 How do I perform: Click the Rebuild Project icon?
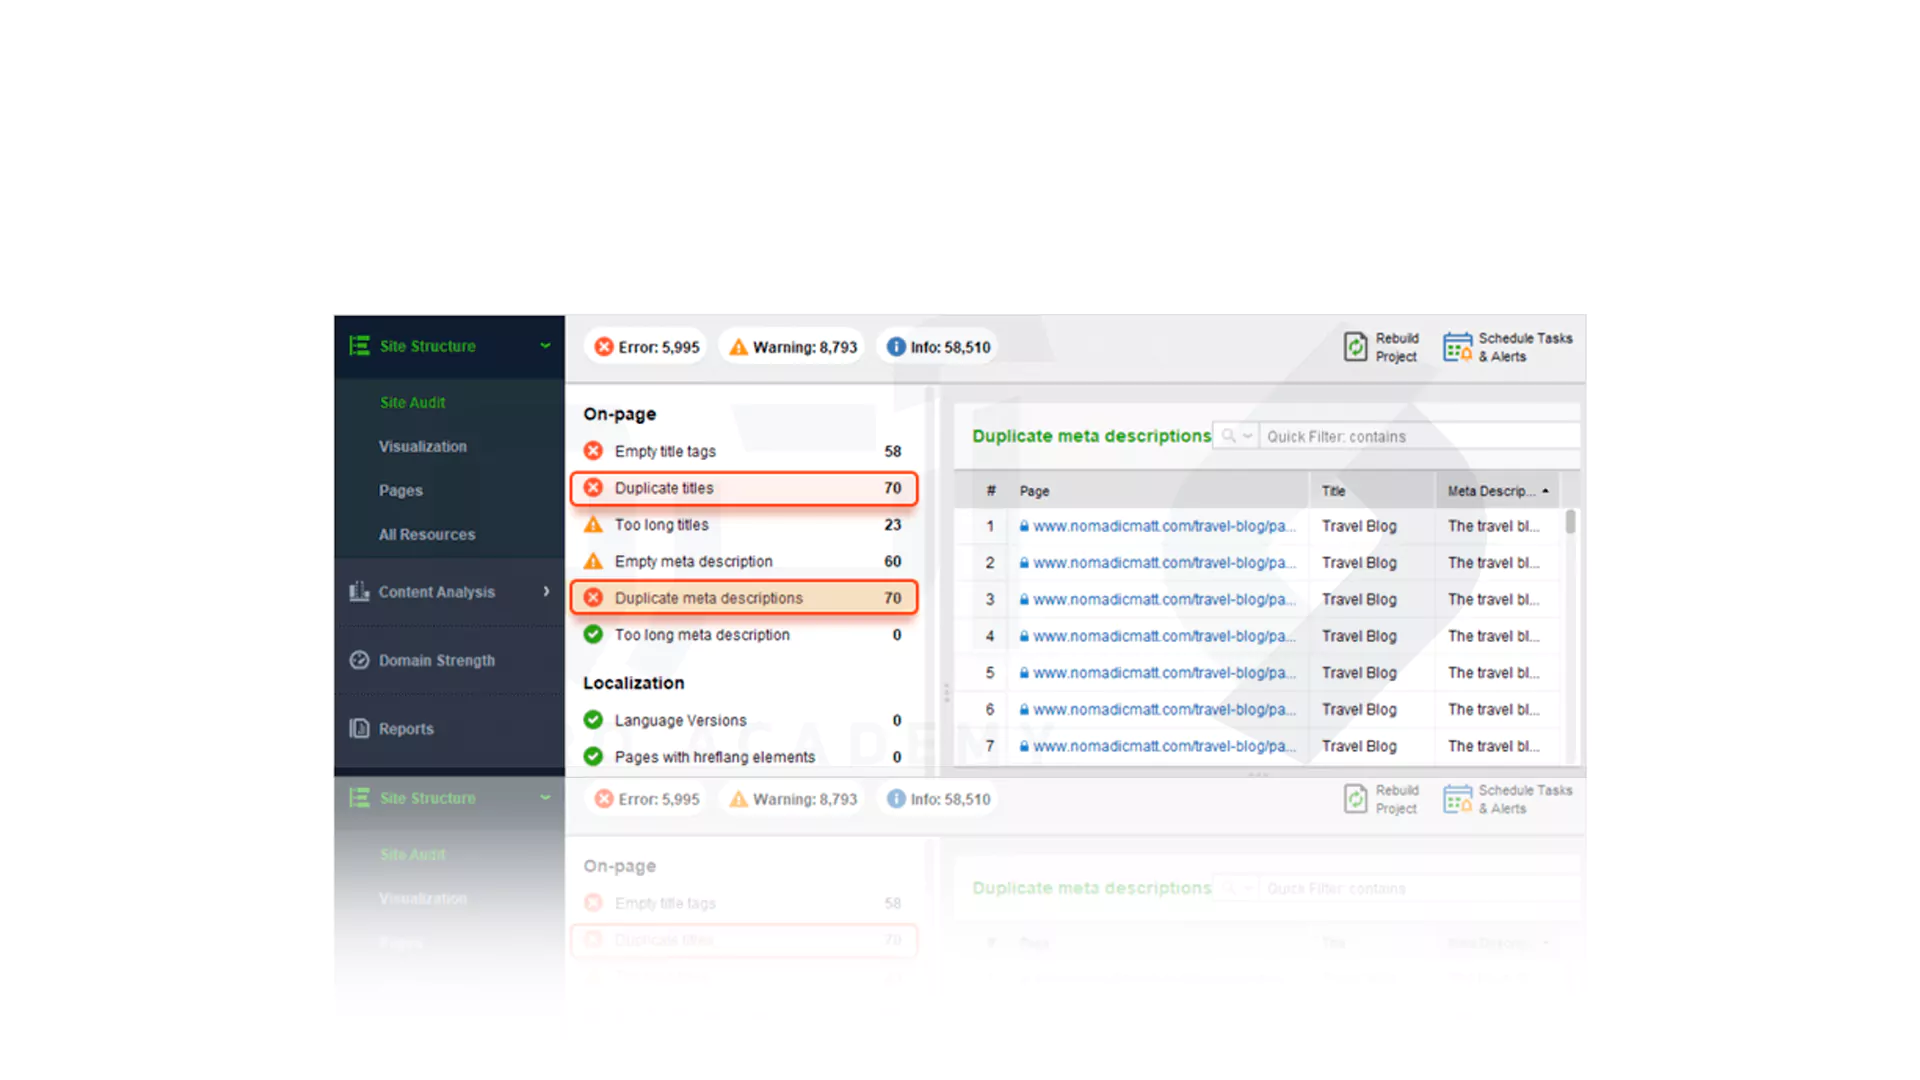[x=1355, y=347]
